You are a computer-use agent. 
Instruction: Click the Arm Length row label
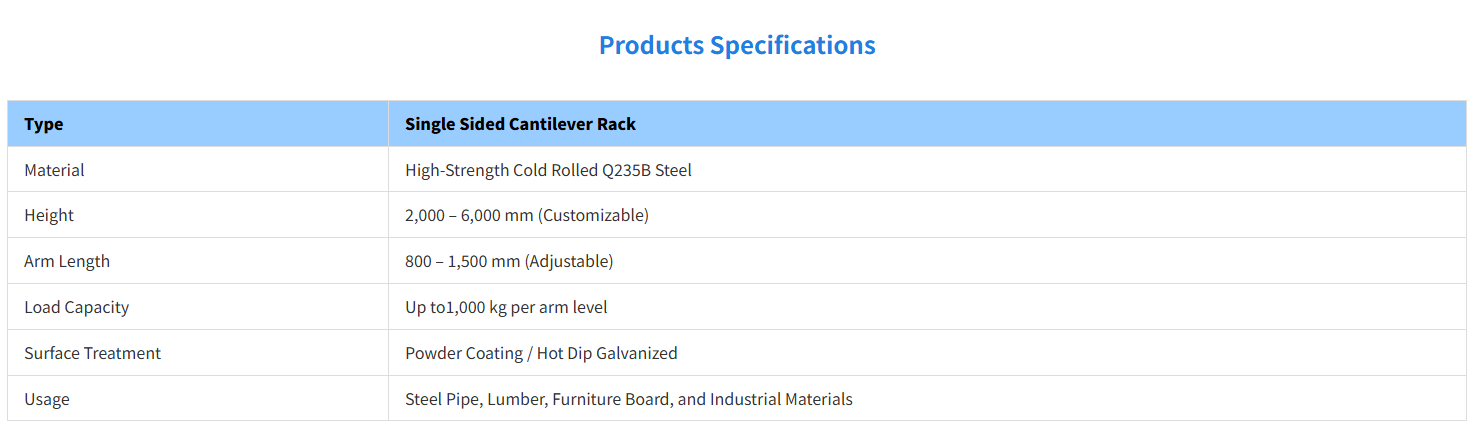coord(67,261)
